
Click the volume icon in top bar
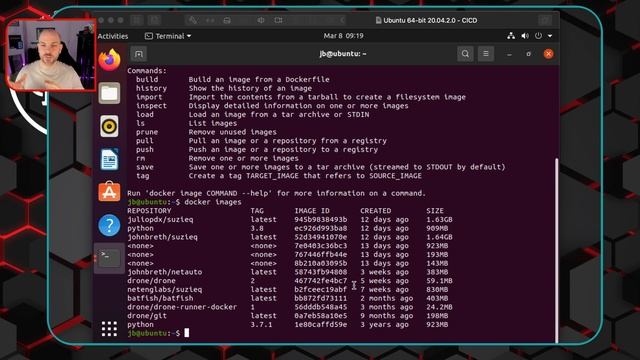(x=525, y=36)
